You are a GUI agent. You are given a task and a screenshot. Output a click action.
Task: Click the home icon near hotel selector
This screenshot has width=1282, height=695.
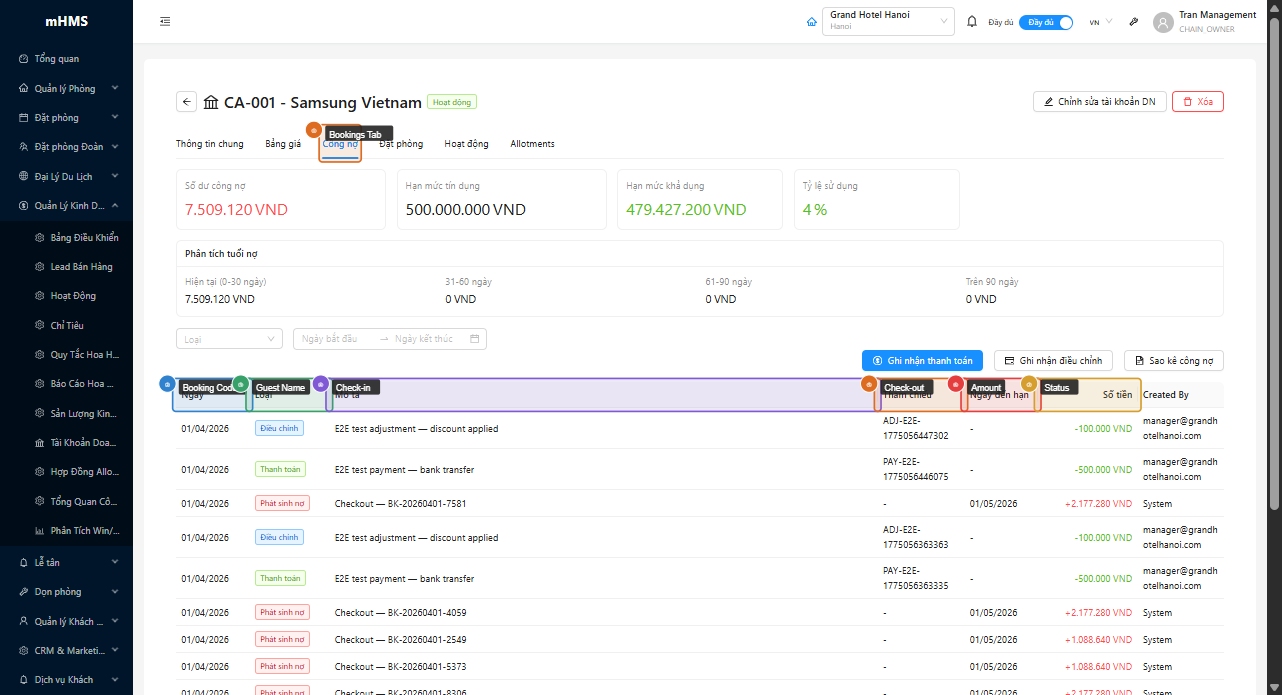click(x=812, y=22)
